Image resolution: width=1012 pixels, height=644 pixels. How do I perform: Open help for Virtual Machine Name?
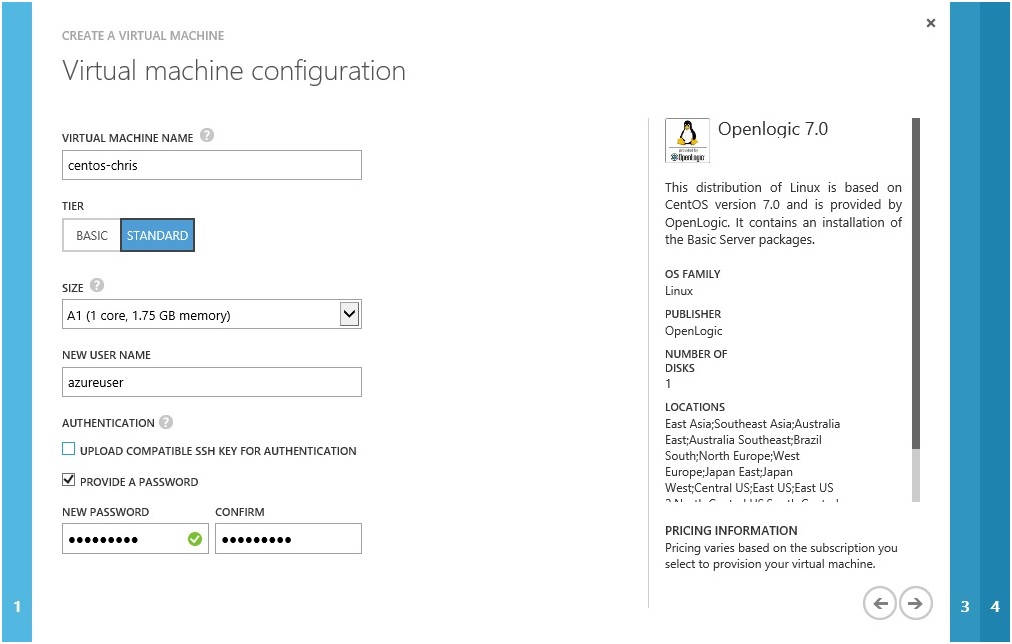pos(207,136)
